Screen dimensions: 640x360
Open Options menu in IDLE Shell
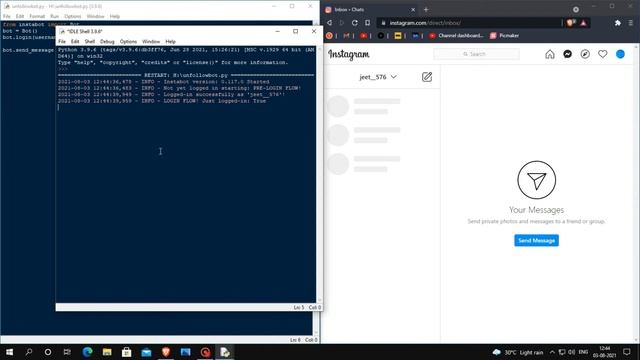128,42
